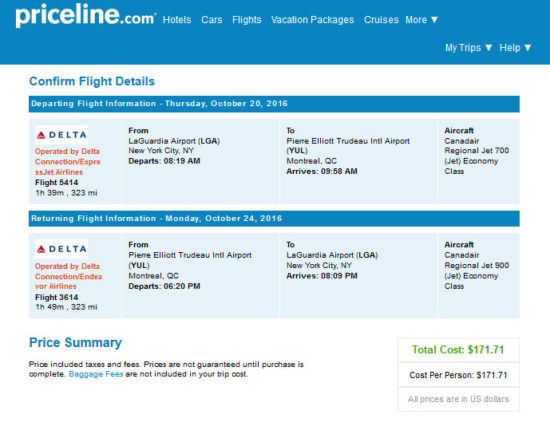
Task: Click the Departing Flight Information header bar
Action: click(x=274, y=104)
